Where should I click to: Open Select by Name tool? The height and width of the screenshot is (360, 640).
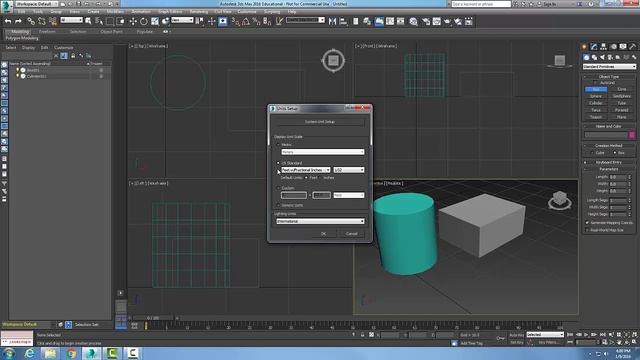tap(99, 21)
